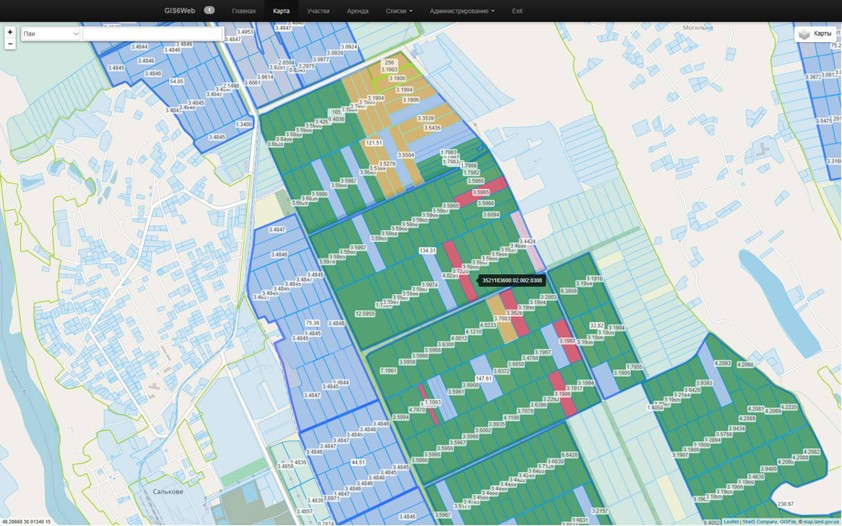
Task: Go to the Главная page
Action: click(x=243, y=10)
